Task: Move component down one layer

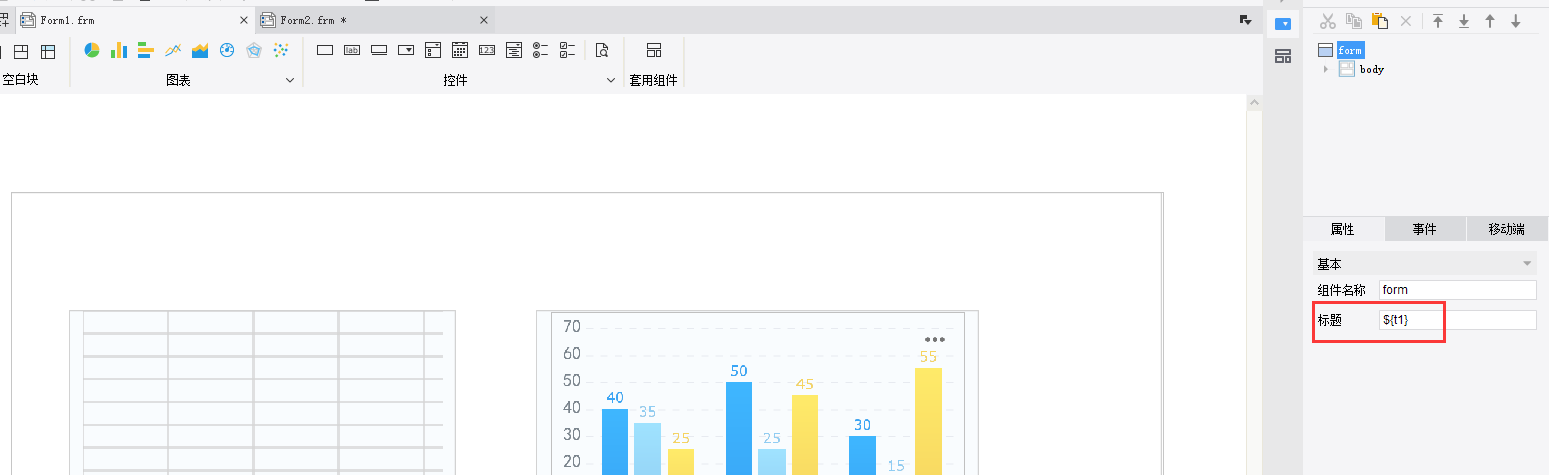Action: tap(1516, 21)
